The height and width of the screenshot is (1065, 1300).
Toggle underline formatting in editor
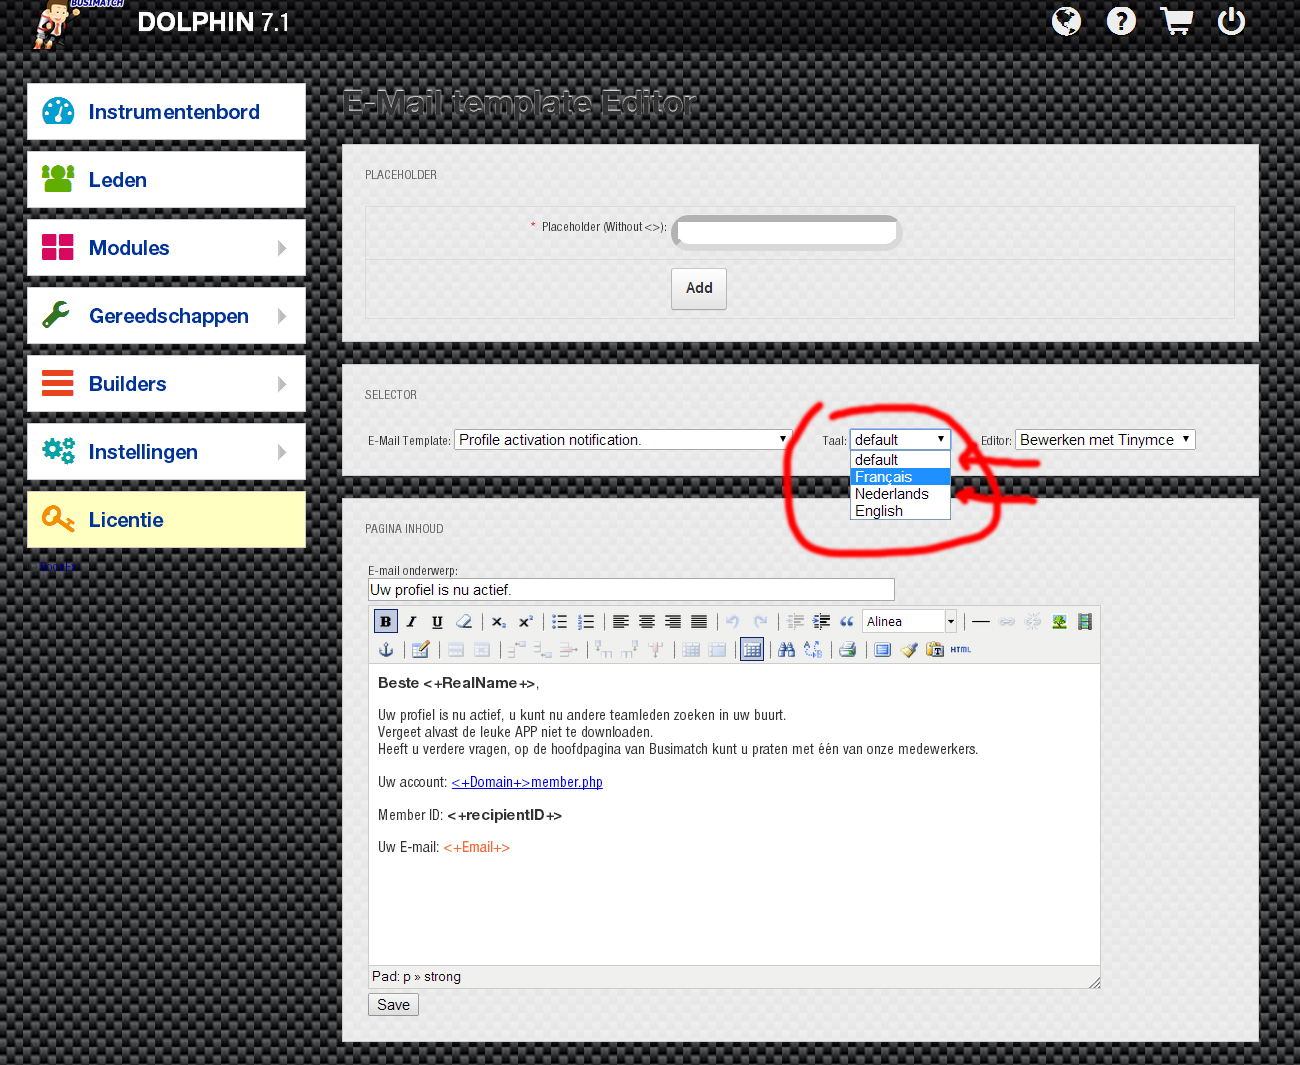point(437,622)
